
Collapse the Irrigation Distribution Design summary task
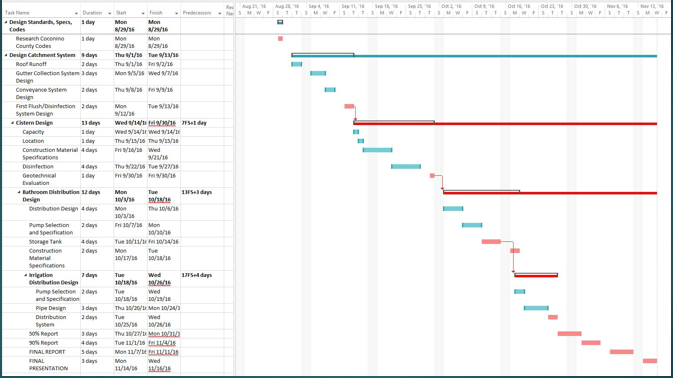coord(25,275)
